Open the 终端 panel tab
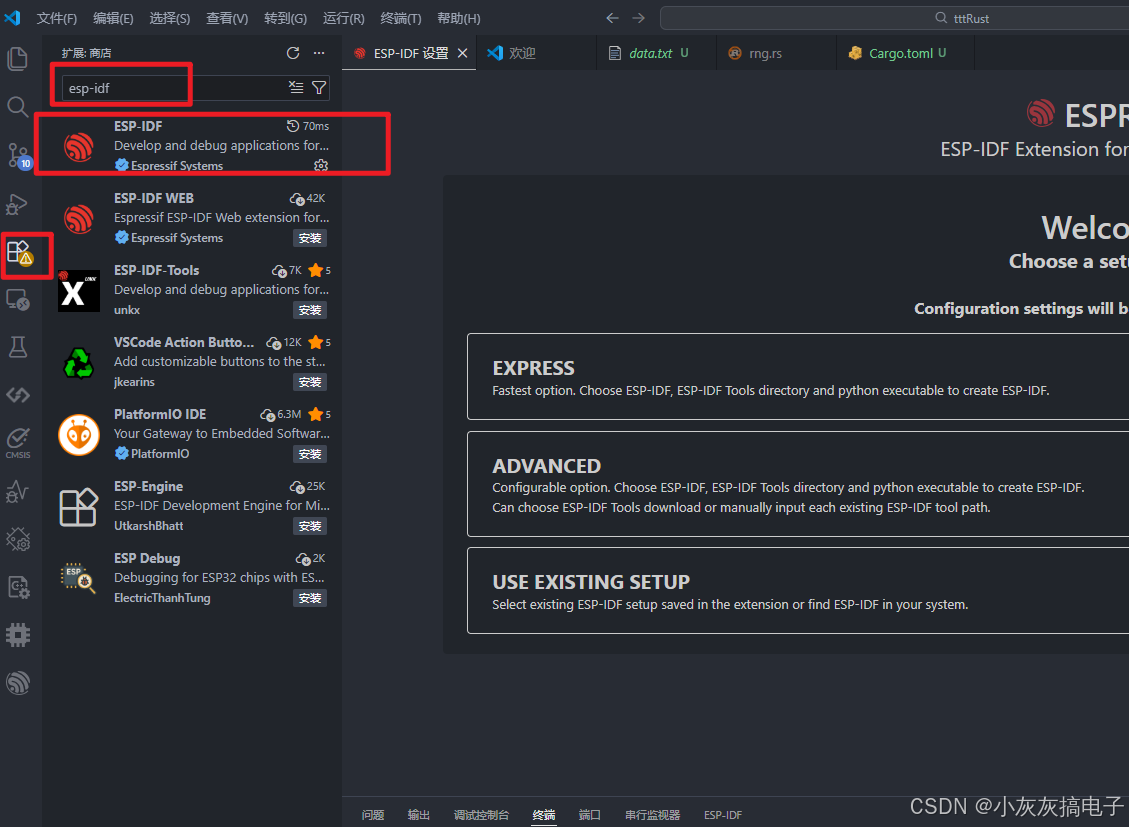 (x=544, y=815)
